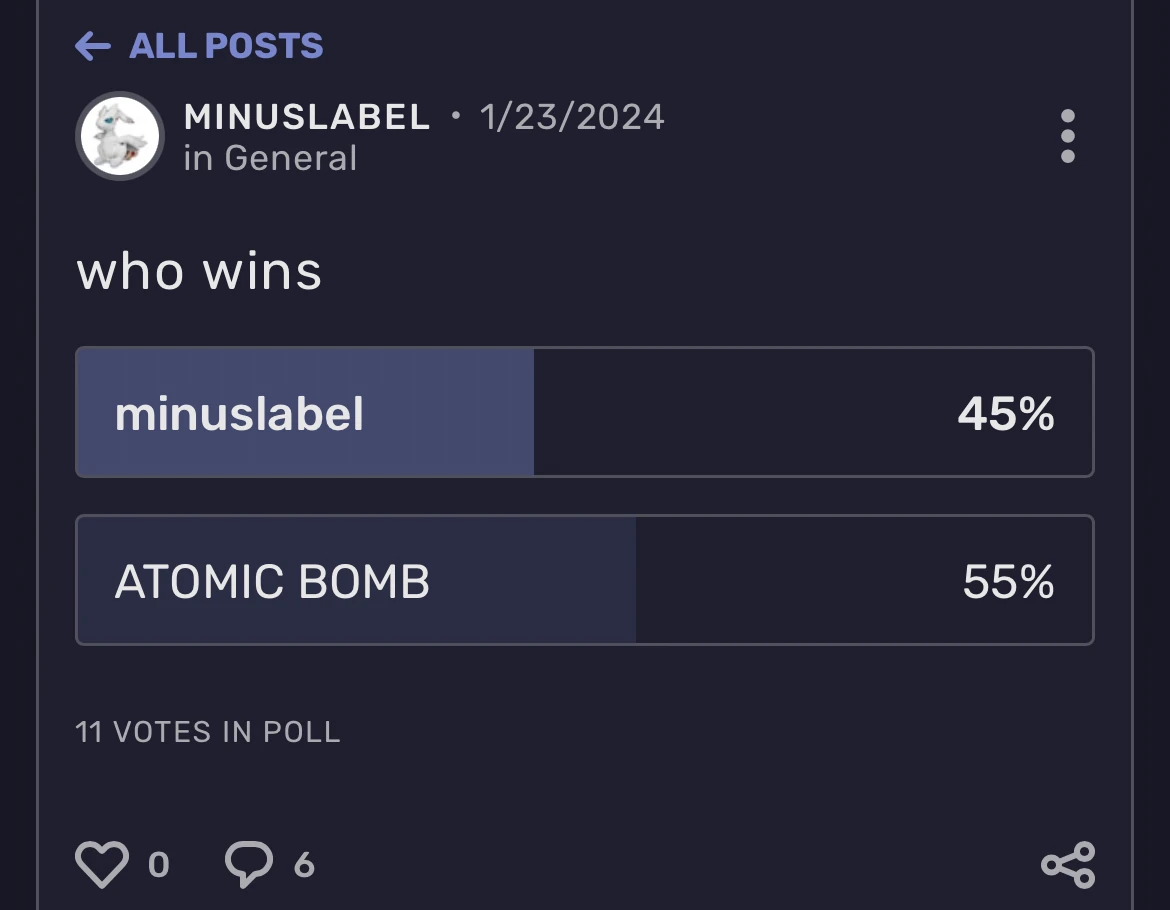Screen dimensions: 1170x910
Task: Click the MINUSLABEL username
Action: click(307, 117)
